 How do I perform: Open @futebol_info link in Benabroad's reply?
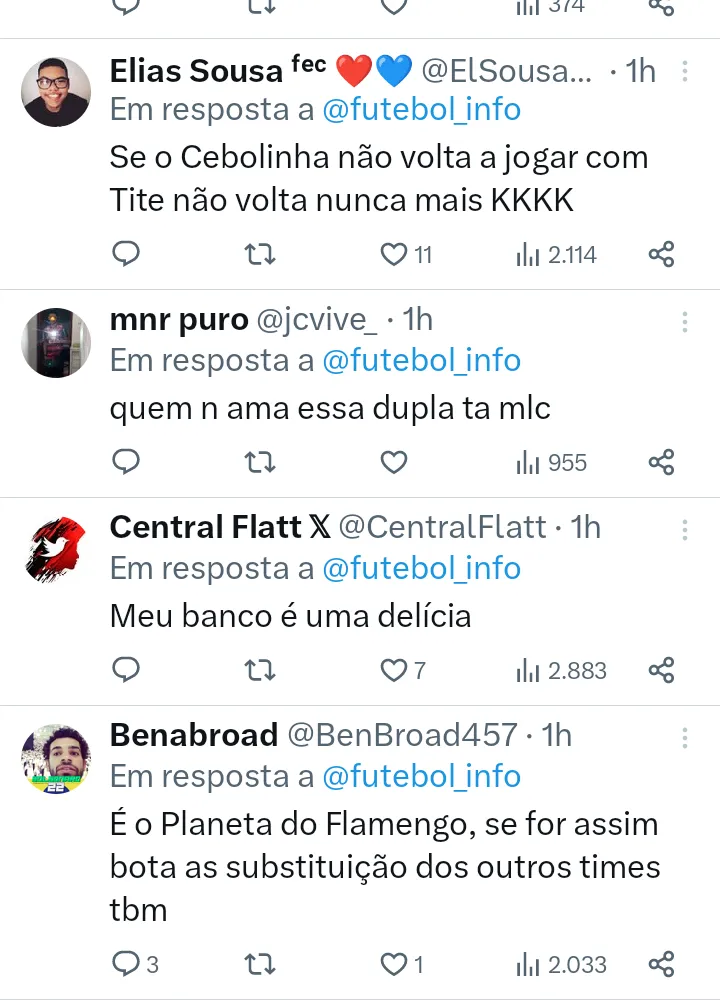421,776
